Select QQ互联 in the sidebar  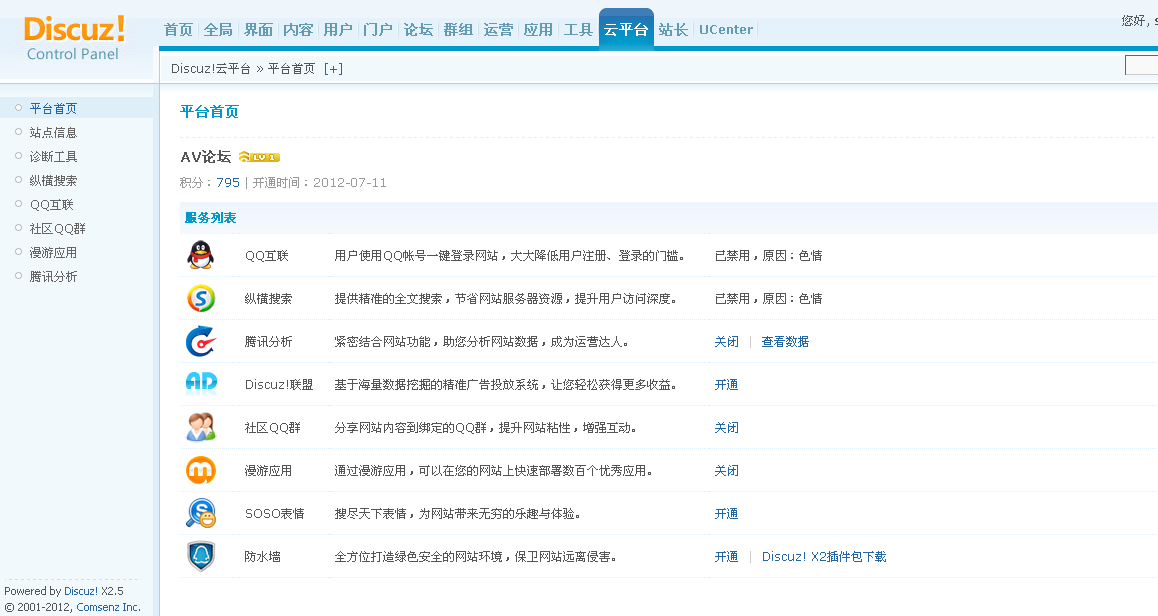click(52, 205)
